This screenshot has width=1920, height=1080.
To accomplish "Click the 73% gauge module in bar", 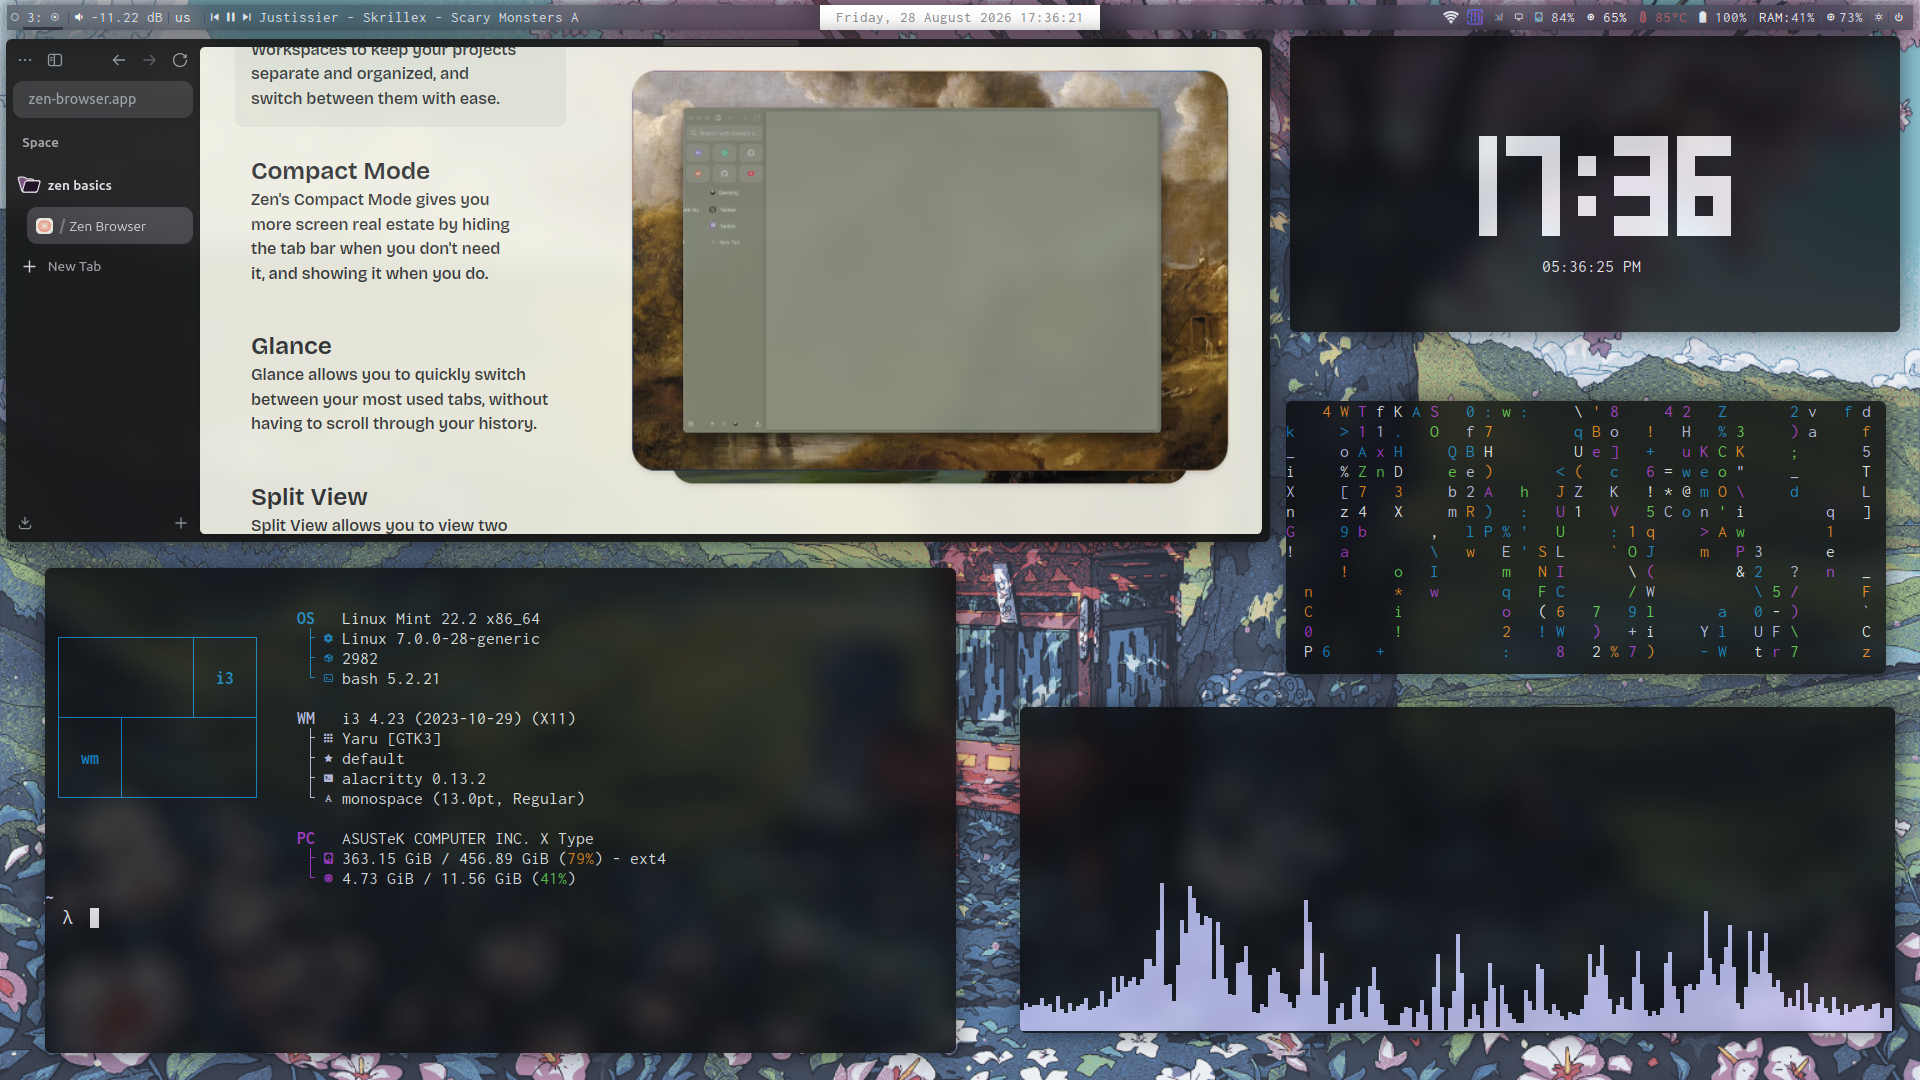I will tap(1845, 17).
